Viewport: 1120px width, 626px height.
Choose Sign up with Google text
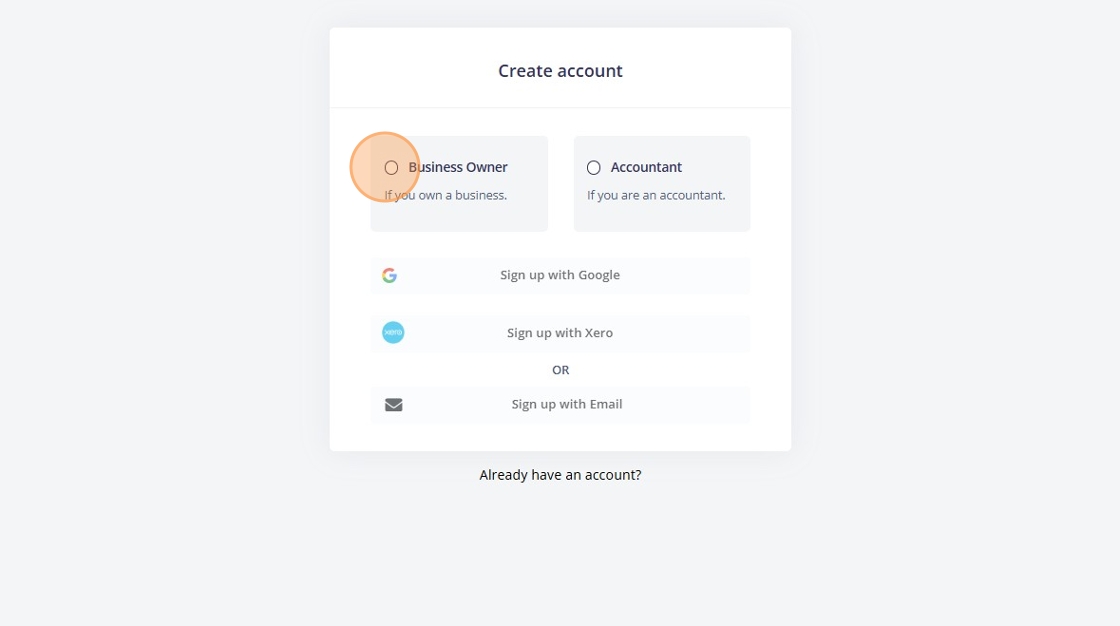tap(560, 275)
